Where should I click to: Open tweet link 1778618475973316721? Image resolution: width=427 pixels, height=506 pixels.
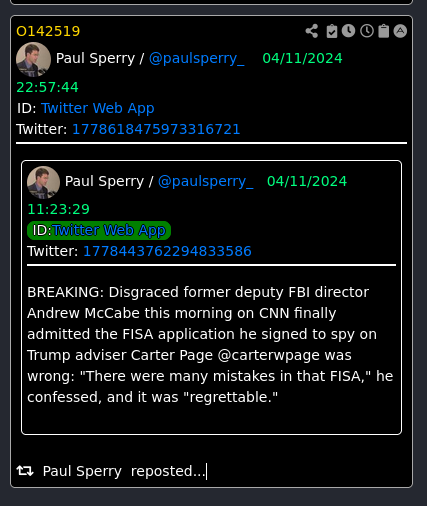(156, 129)
